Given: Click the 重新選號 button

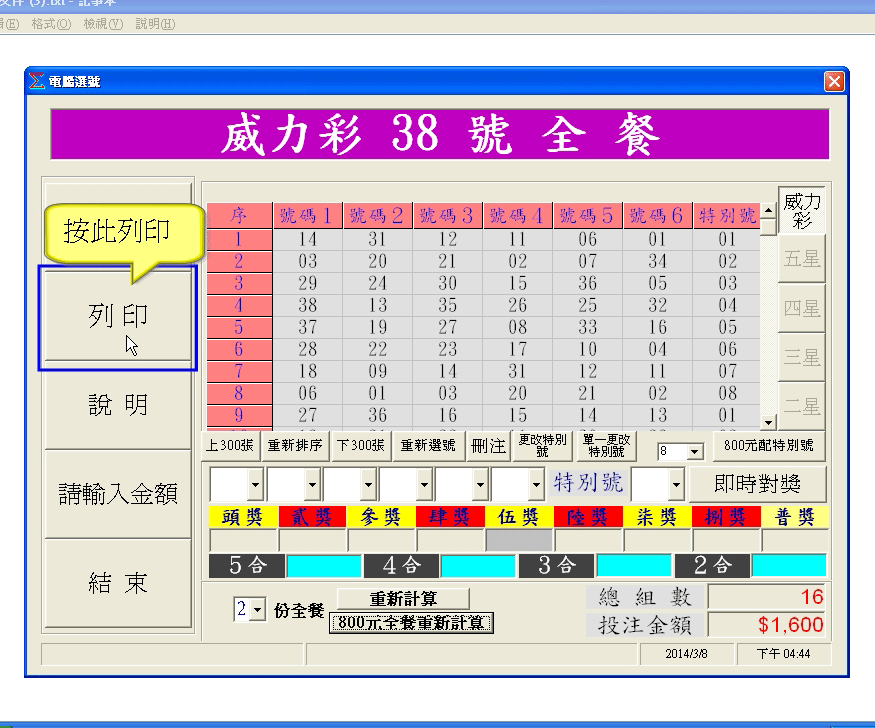Looking at the screenshot, I should coord(428,446).
